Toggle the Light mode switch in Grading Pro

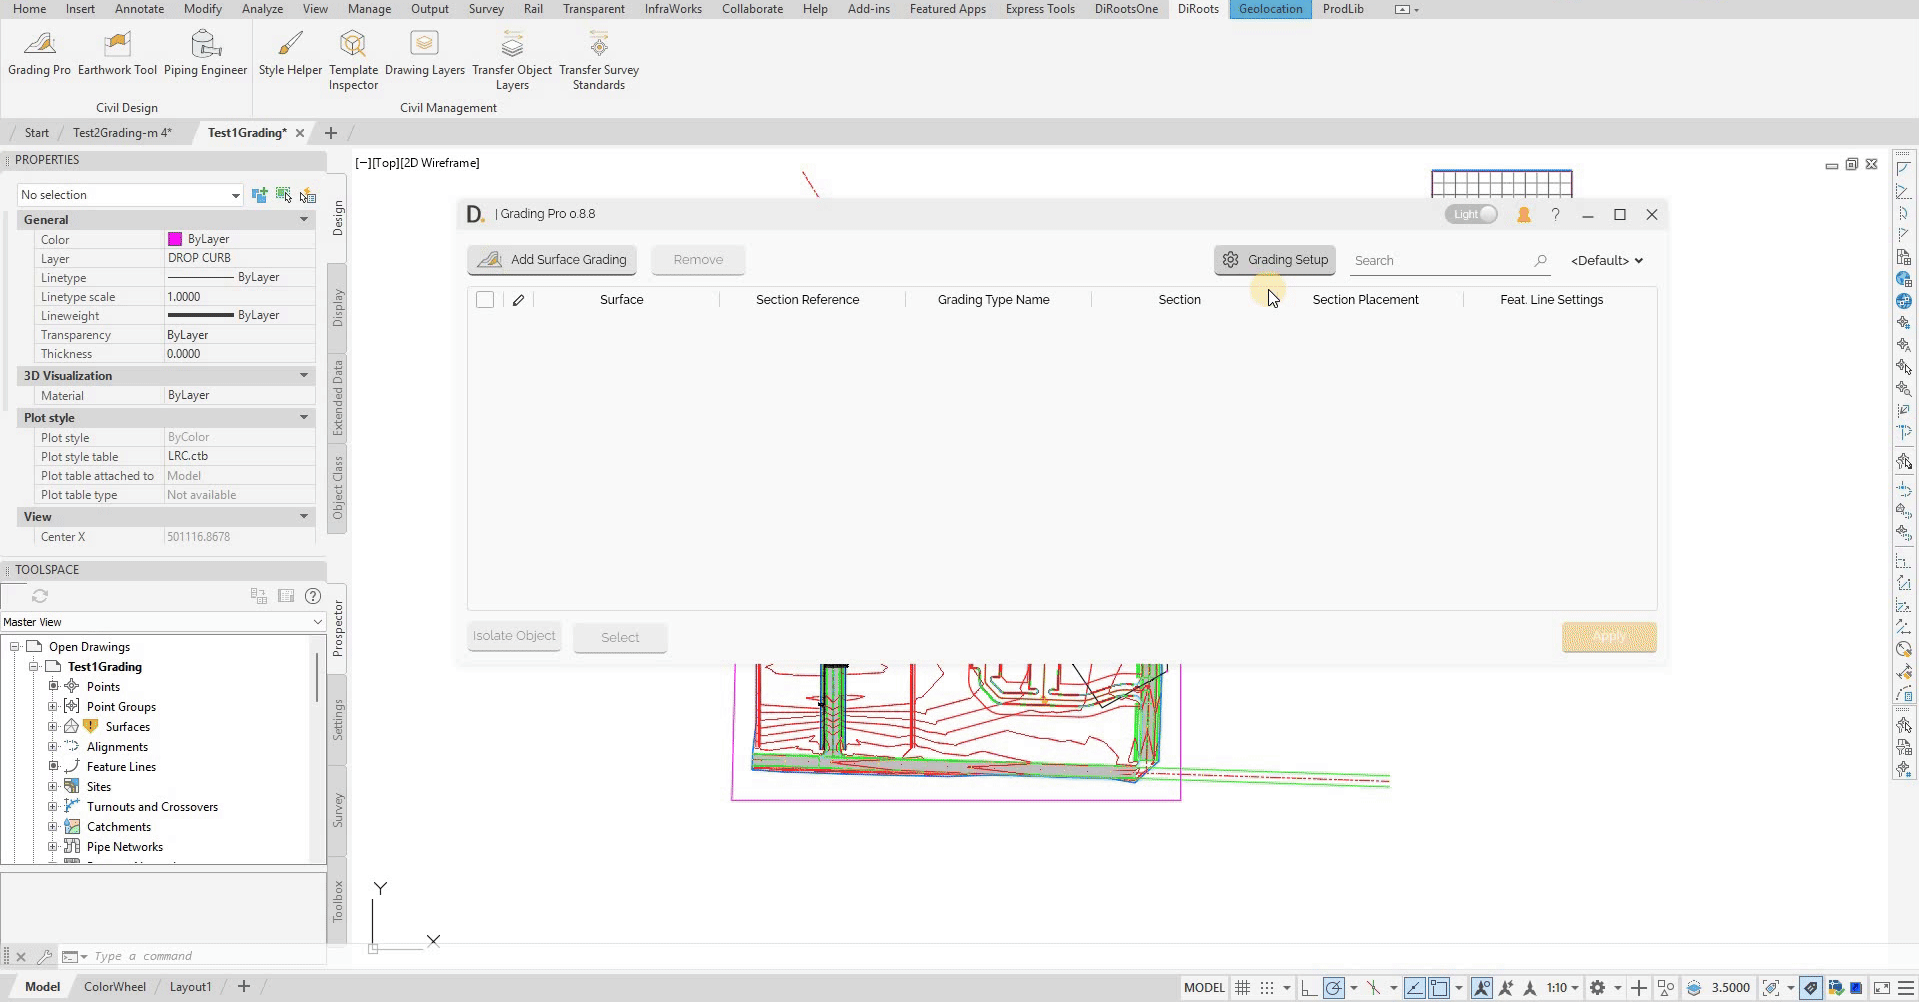pos(1470,213)
